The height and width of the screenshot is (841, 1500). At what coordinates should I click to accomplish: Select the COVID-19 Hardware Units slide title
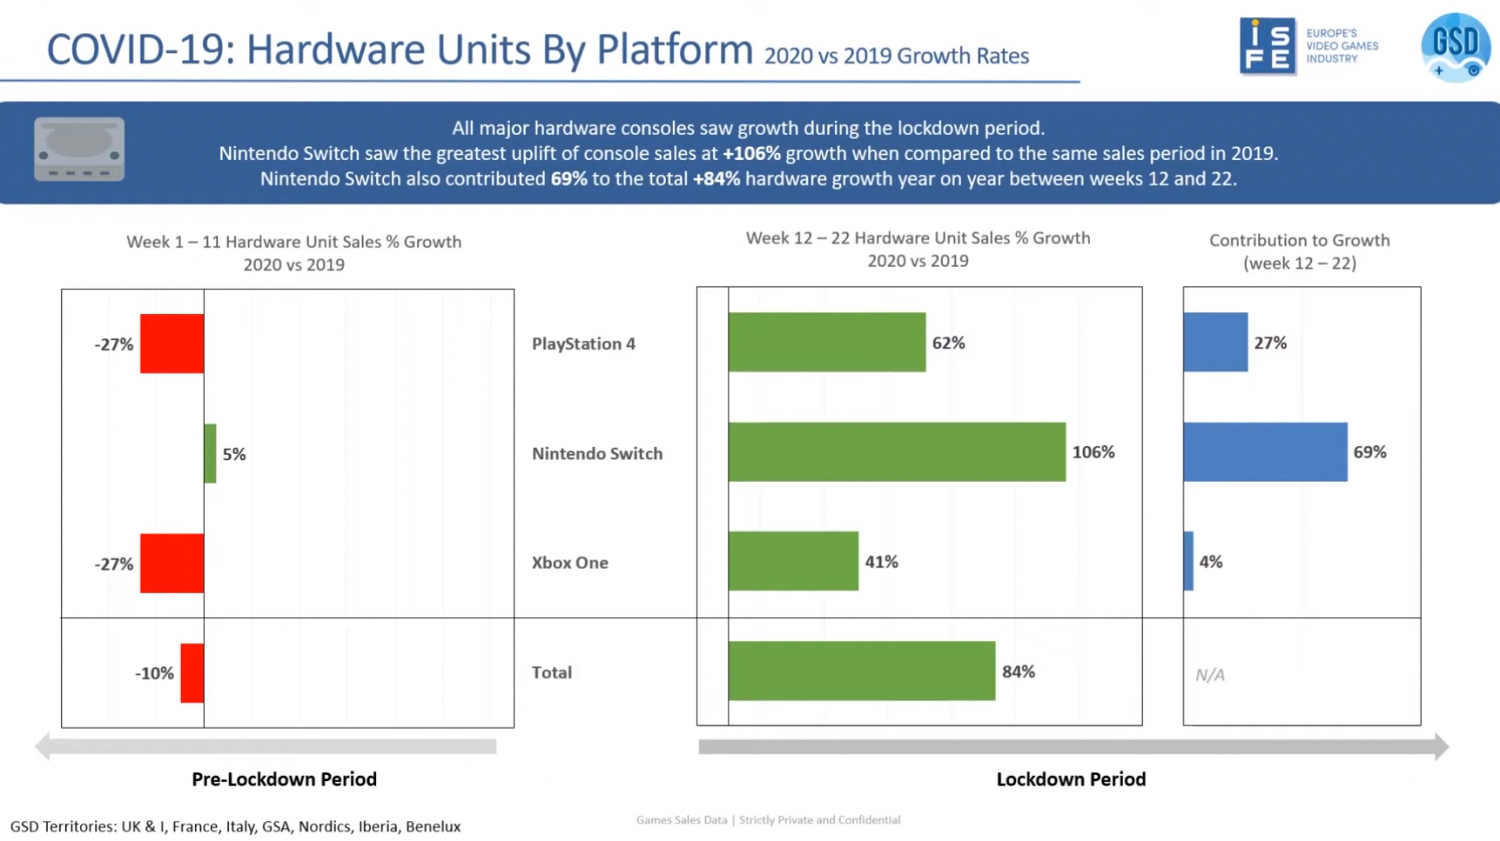(400, 50)
